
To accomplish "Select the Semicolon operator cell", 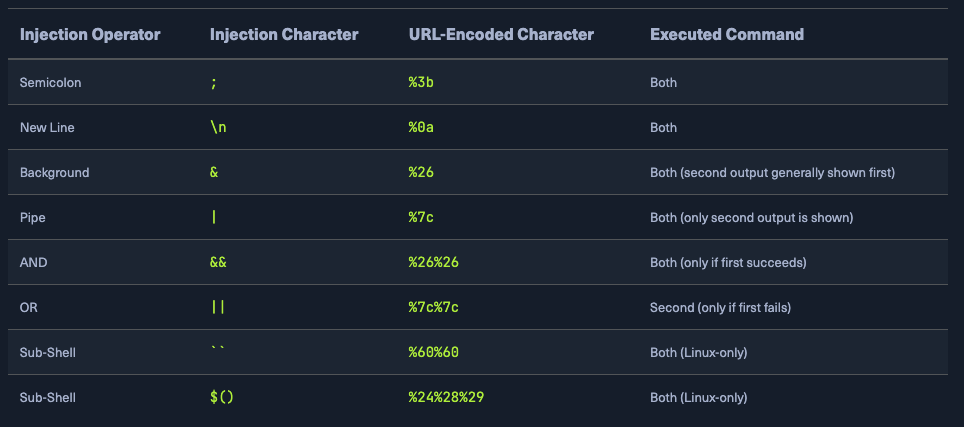I will point(51,83).
